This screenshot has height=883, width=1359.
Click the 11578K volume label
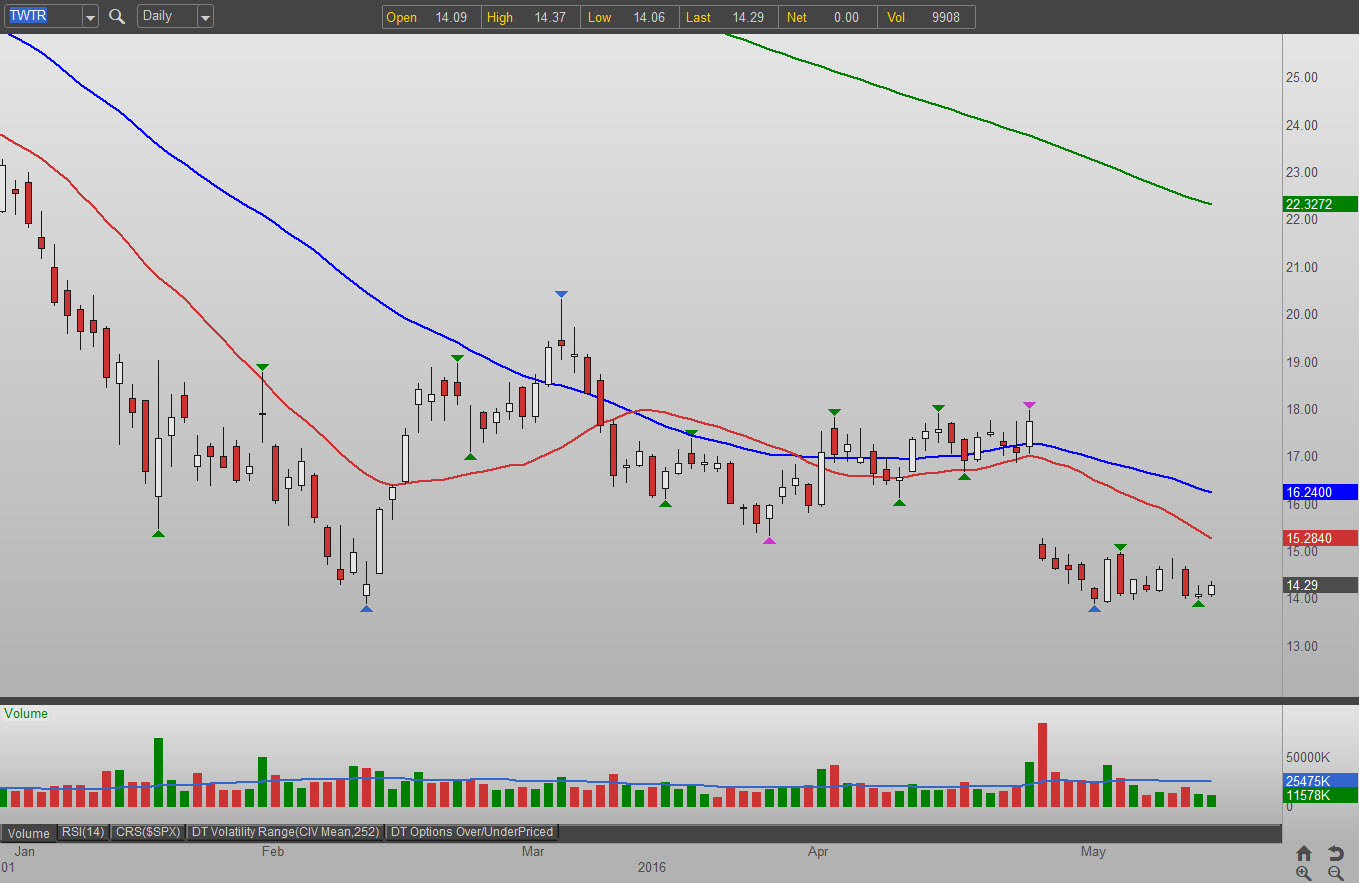[1320, 795]
